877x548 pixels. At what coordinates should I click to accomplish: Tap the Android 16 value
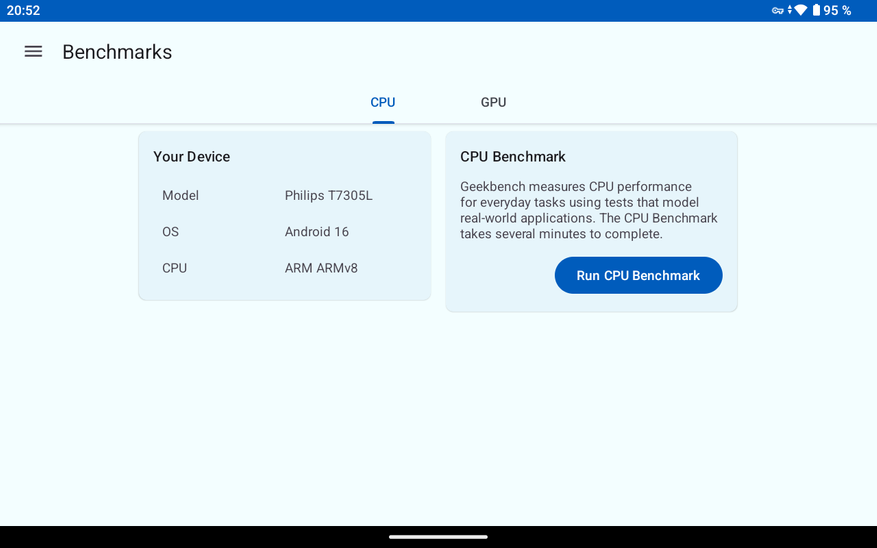click(317, 232)
